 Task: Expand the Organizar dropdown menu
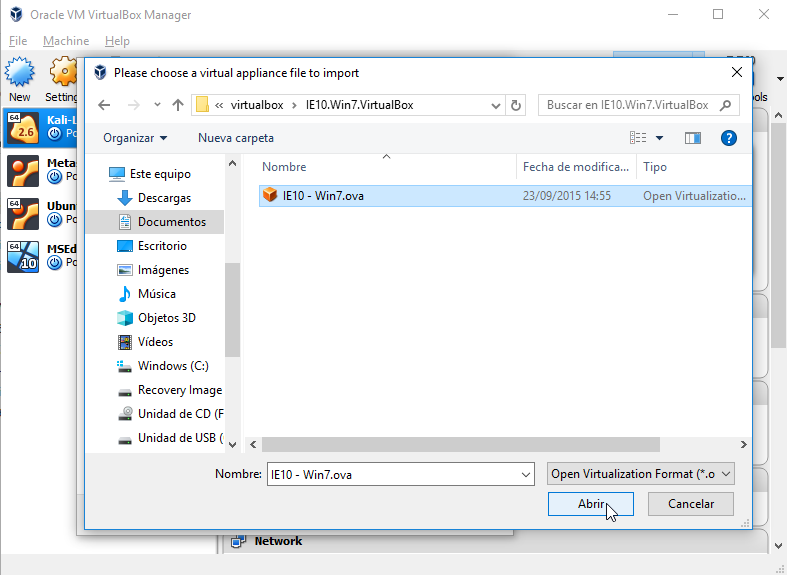tap(135, 138)
